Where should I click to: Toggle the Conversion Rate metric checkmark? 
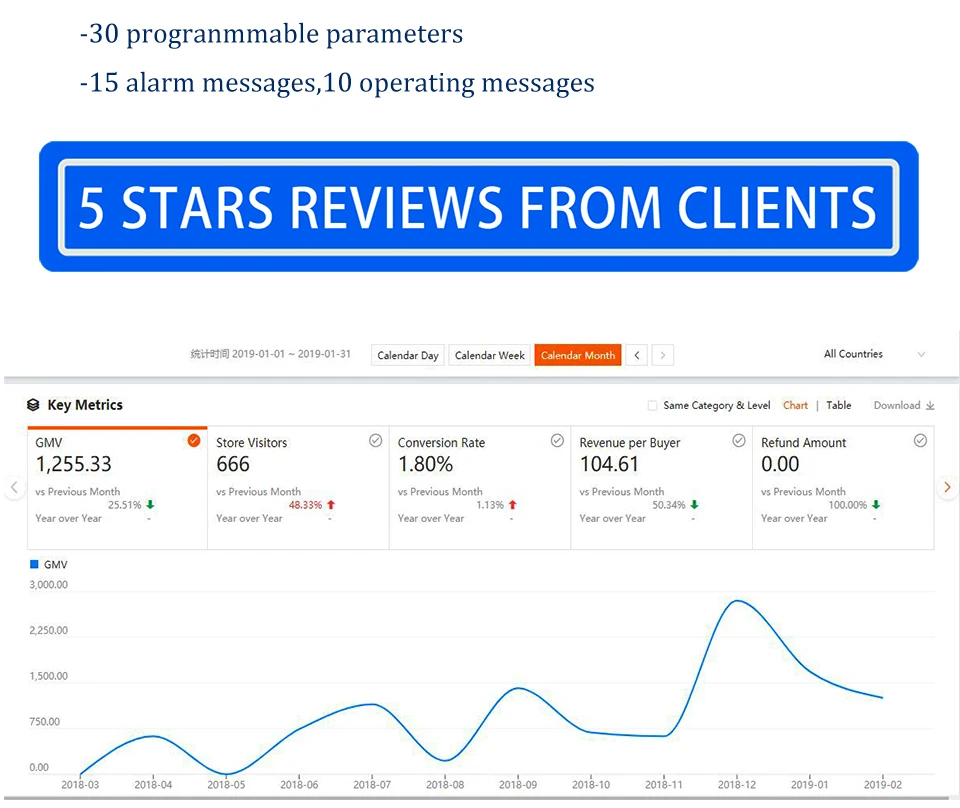click(x=557, y=441)
